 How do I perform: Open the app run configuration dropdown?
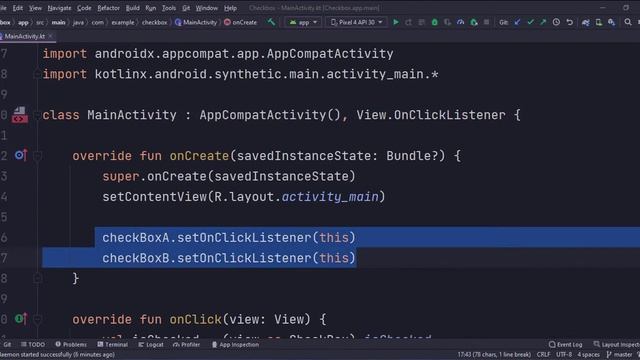302,22
